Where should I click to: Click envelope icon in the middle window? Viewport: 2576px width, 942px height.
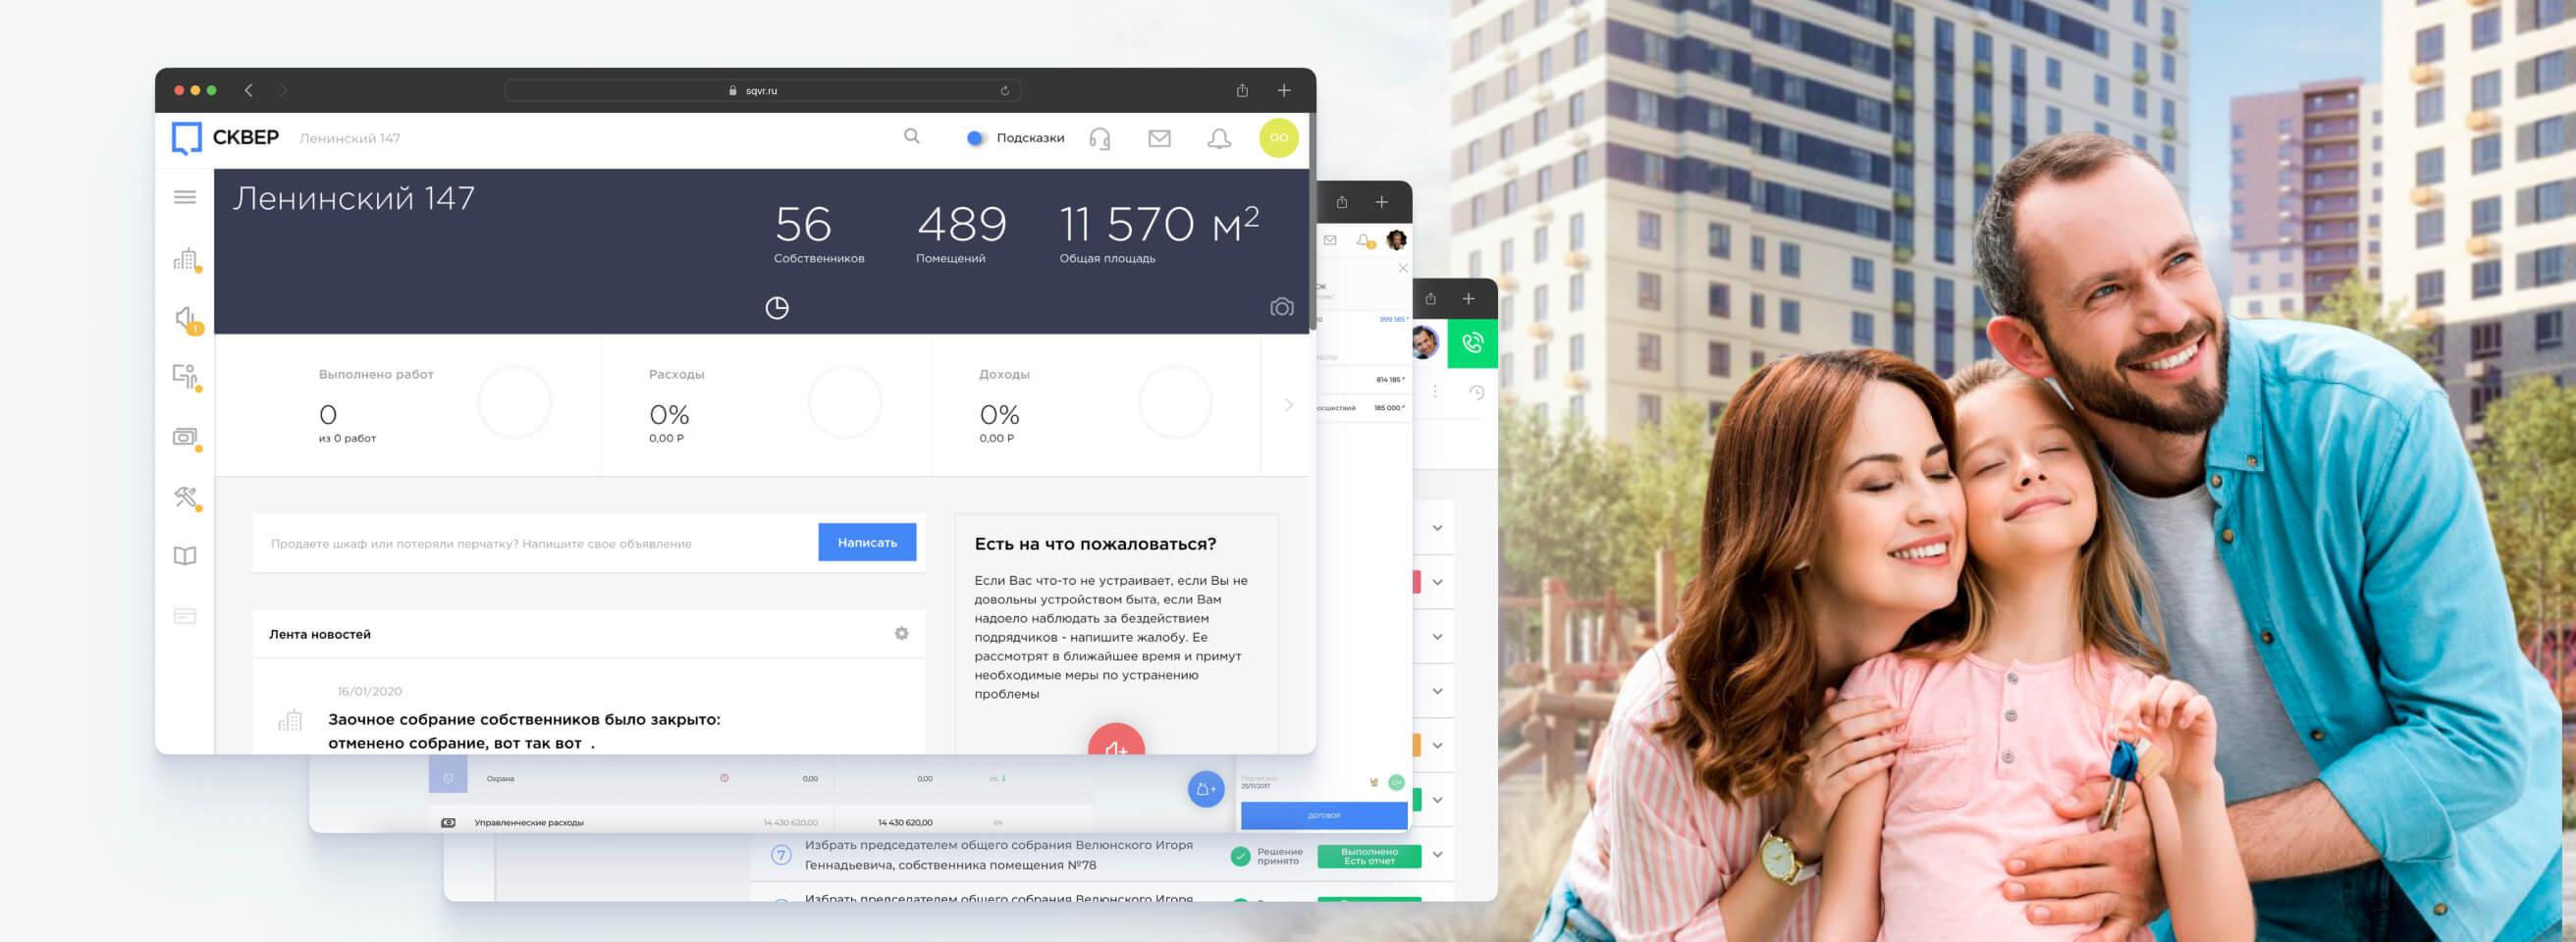(1330, 240)
